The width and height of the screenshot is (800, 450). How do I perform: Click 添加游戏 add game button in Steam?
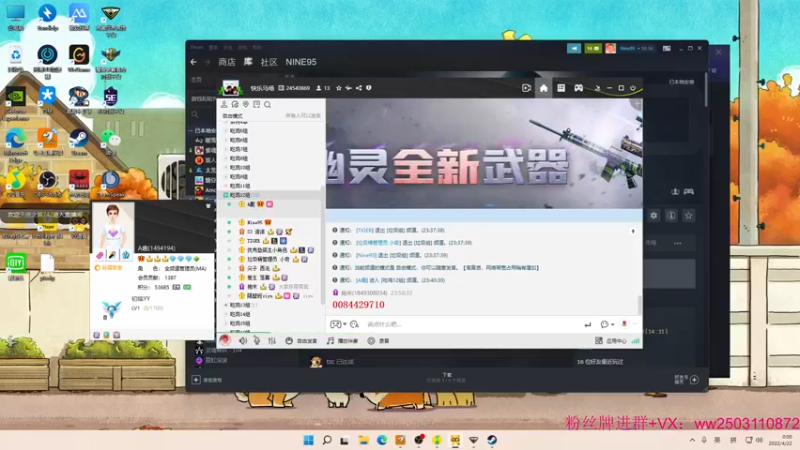click(x=207, y=380)
